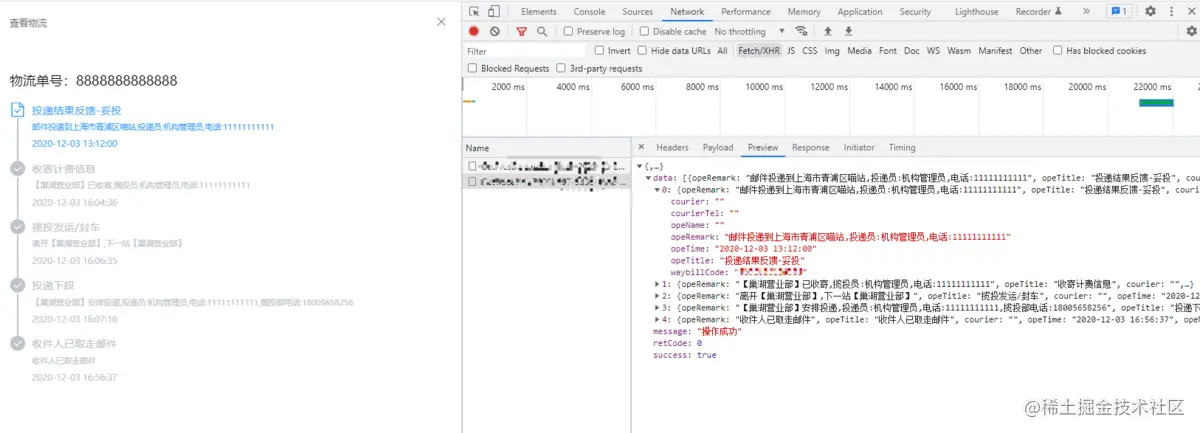This screenshot has width=1200, height=433.
Task: Click the 投递结果反馈-妥投 timeline step icon
Action: coord(17,110)
